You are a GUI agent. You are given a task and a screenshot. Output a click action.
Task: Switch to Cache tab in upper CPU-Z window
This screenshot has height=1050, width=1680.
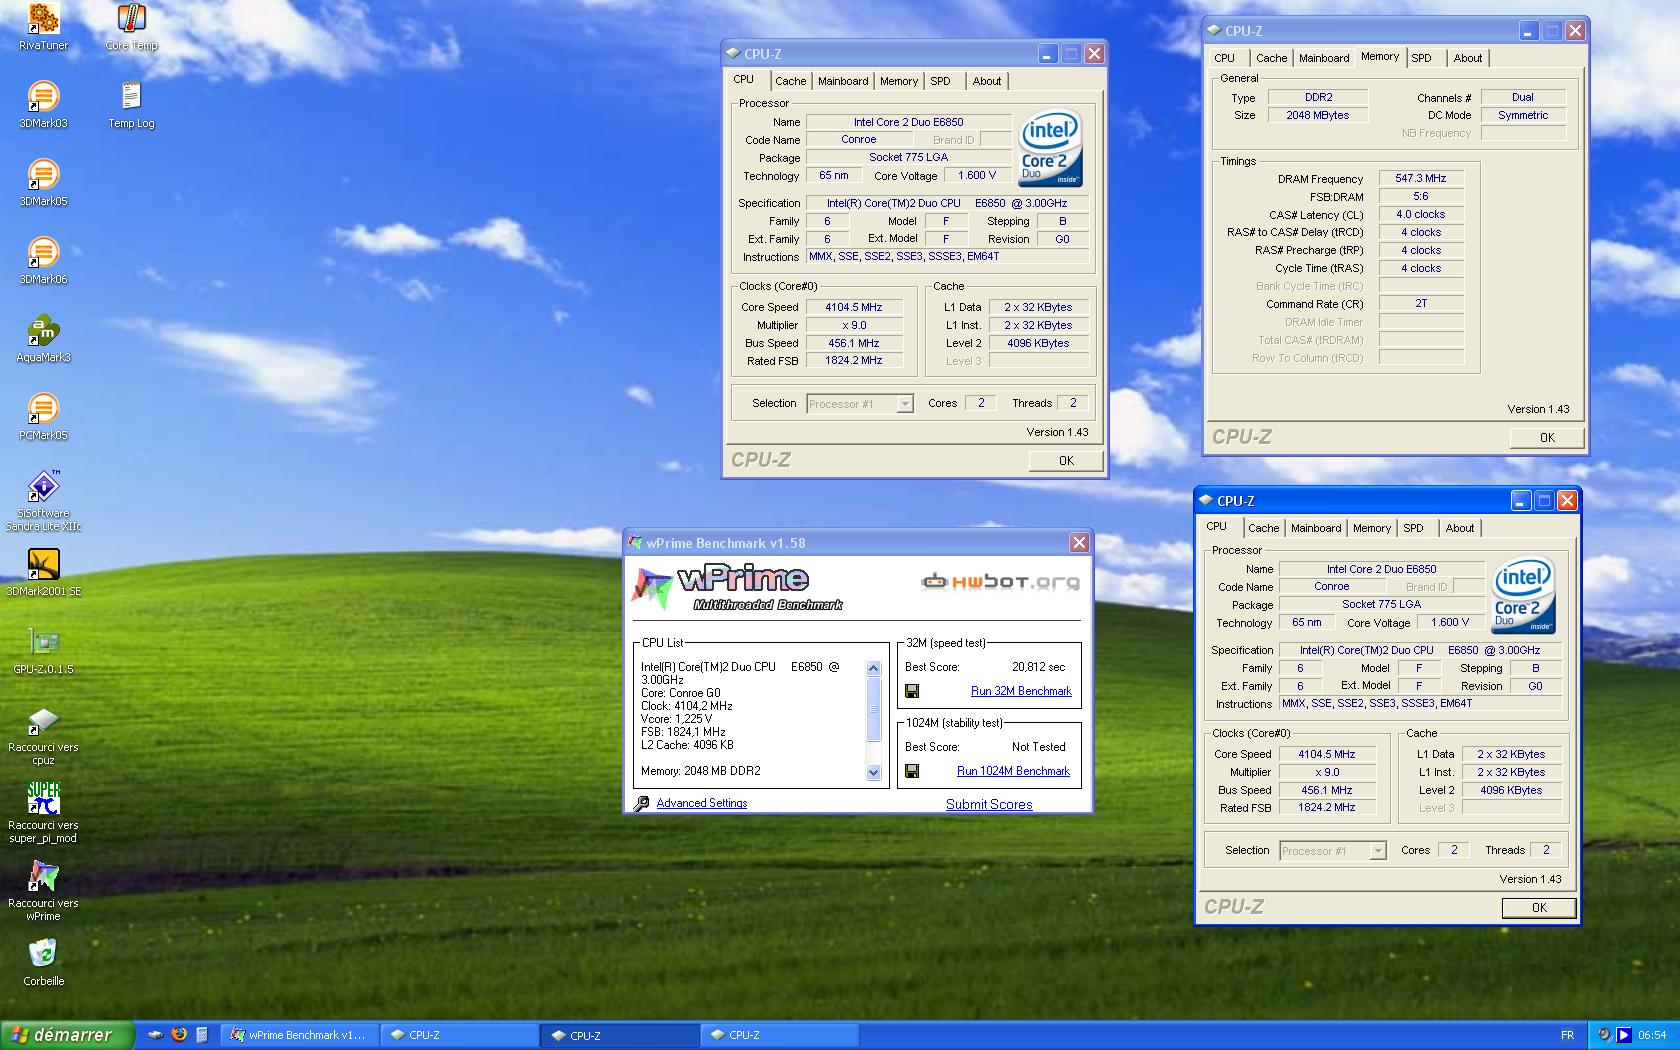790,81
